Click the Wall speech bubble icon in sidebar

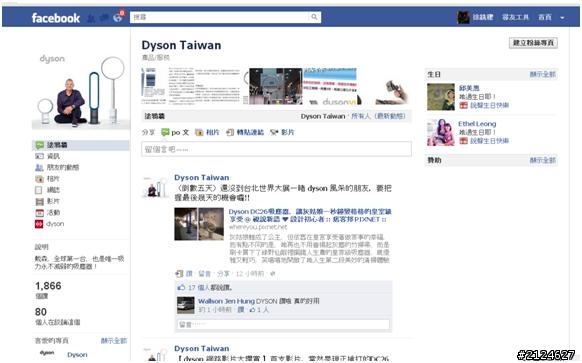(x=39, y=145)
